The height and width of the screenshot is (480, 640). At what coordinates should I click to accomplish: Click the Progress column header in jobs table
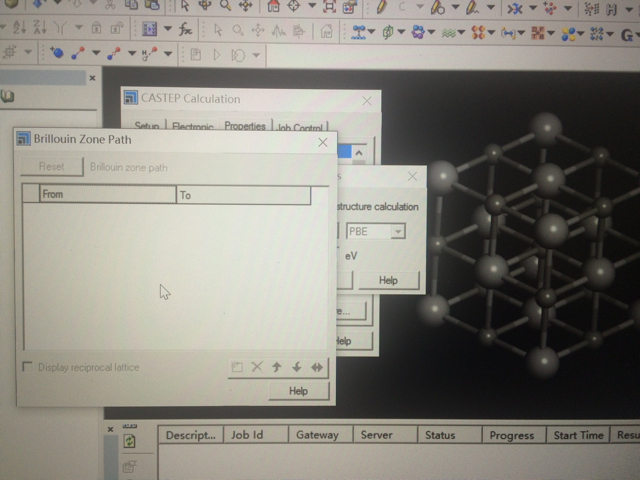[514, 436]
